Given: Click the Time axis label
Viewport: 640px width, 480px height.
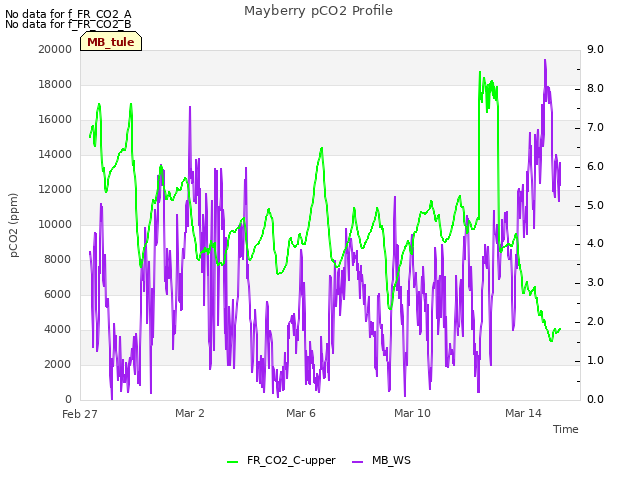Looking at the screenshot, I should [x=566, y=429].
